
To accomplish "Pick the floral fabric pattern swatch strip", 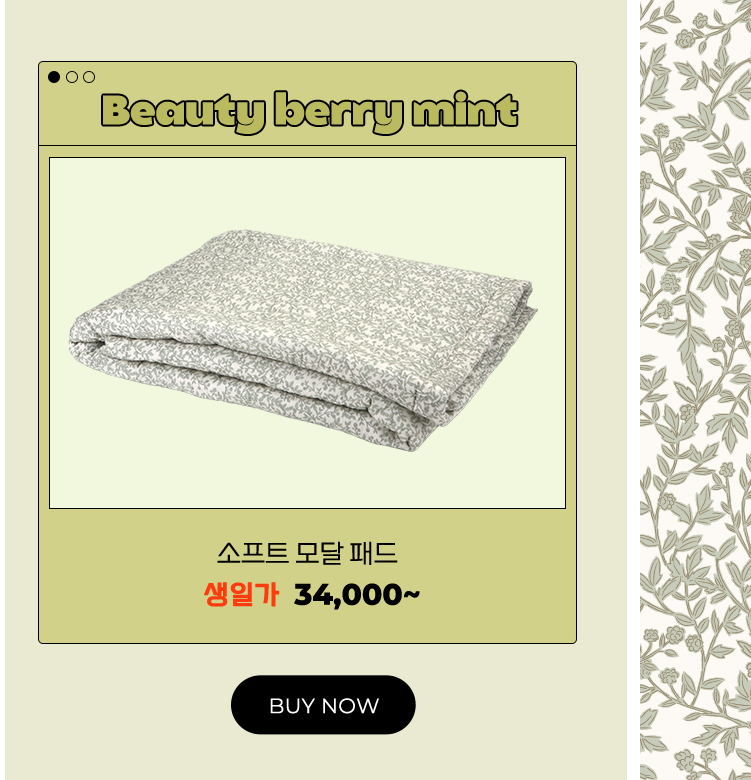I will tap(695, 390).
